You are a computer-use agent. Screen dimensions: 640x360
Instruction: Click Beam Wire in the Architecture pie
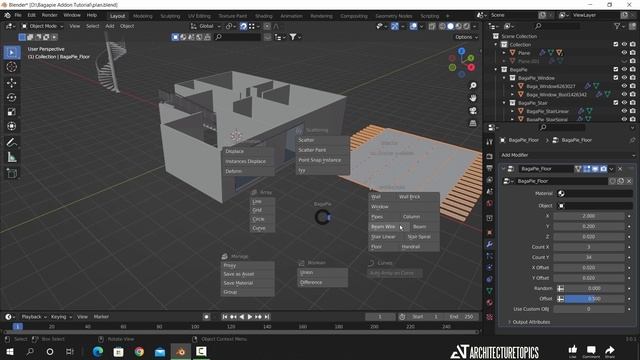388,227
